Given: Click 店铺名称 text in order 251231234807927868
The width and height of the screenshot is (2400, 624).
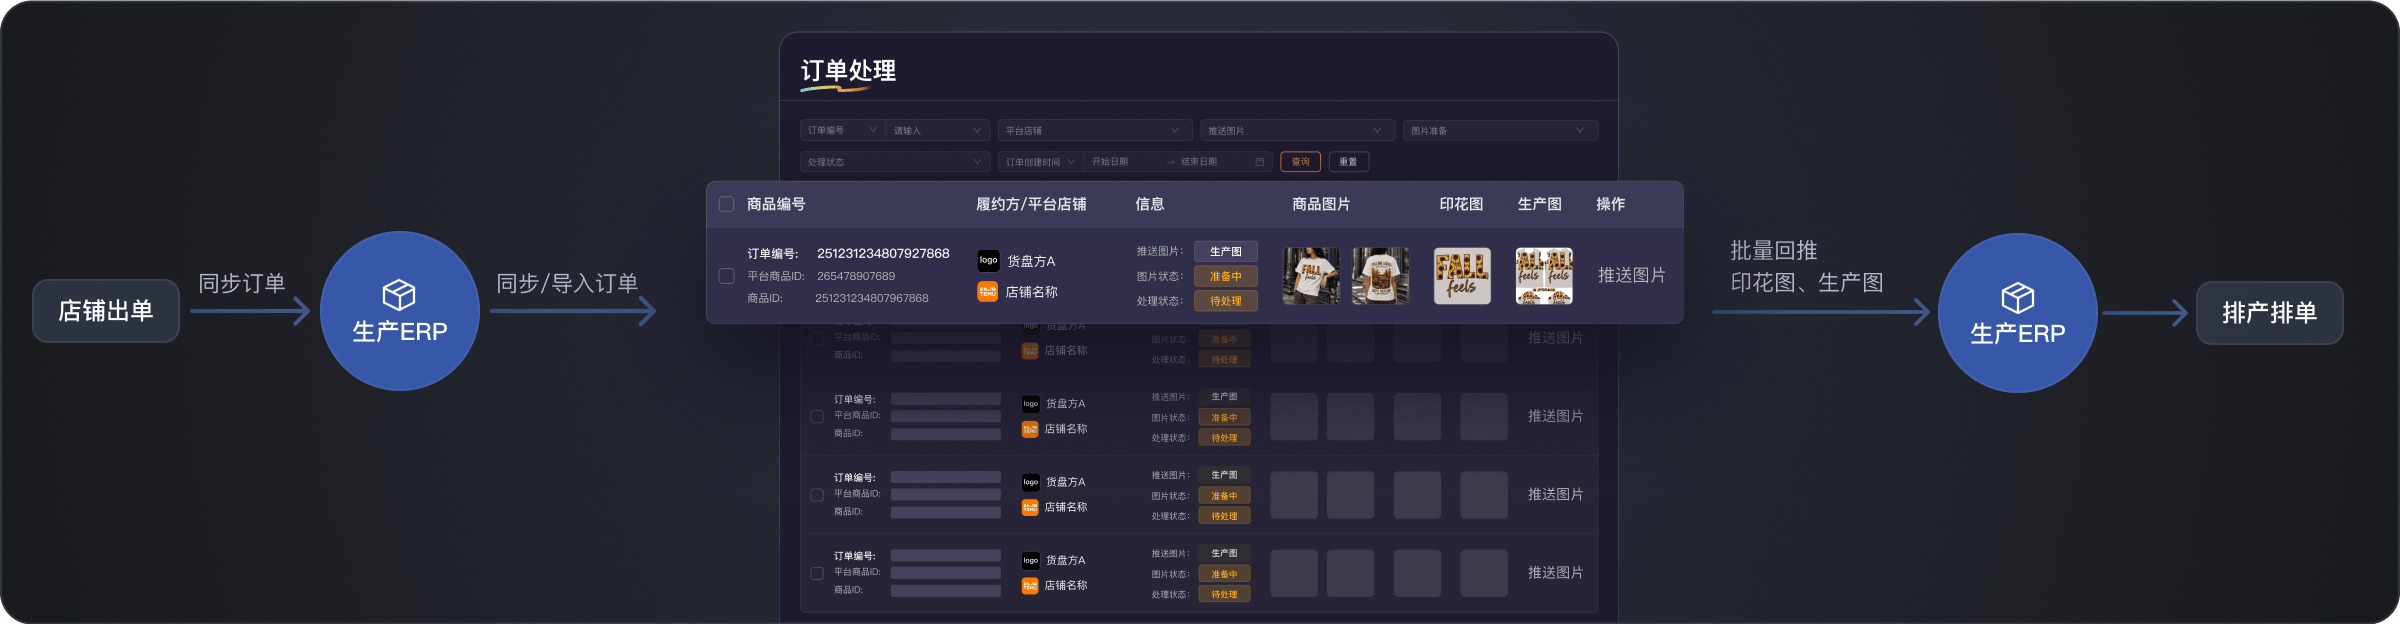Looking at the screenshot, I should (1031, 292).
